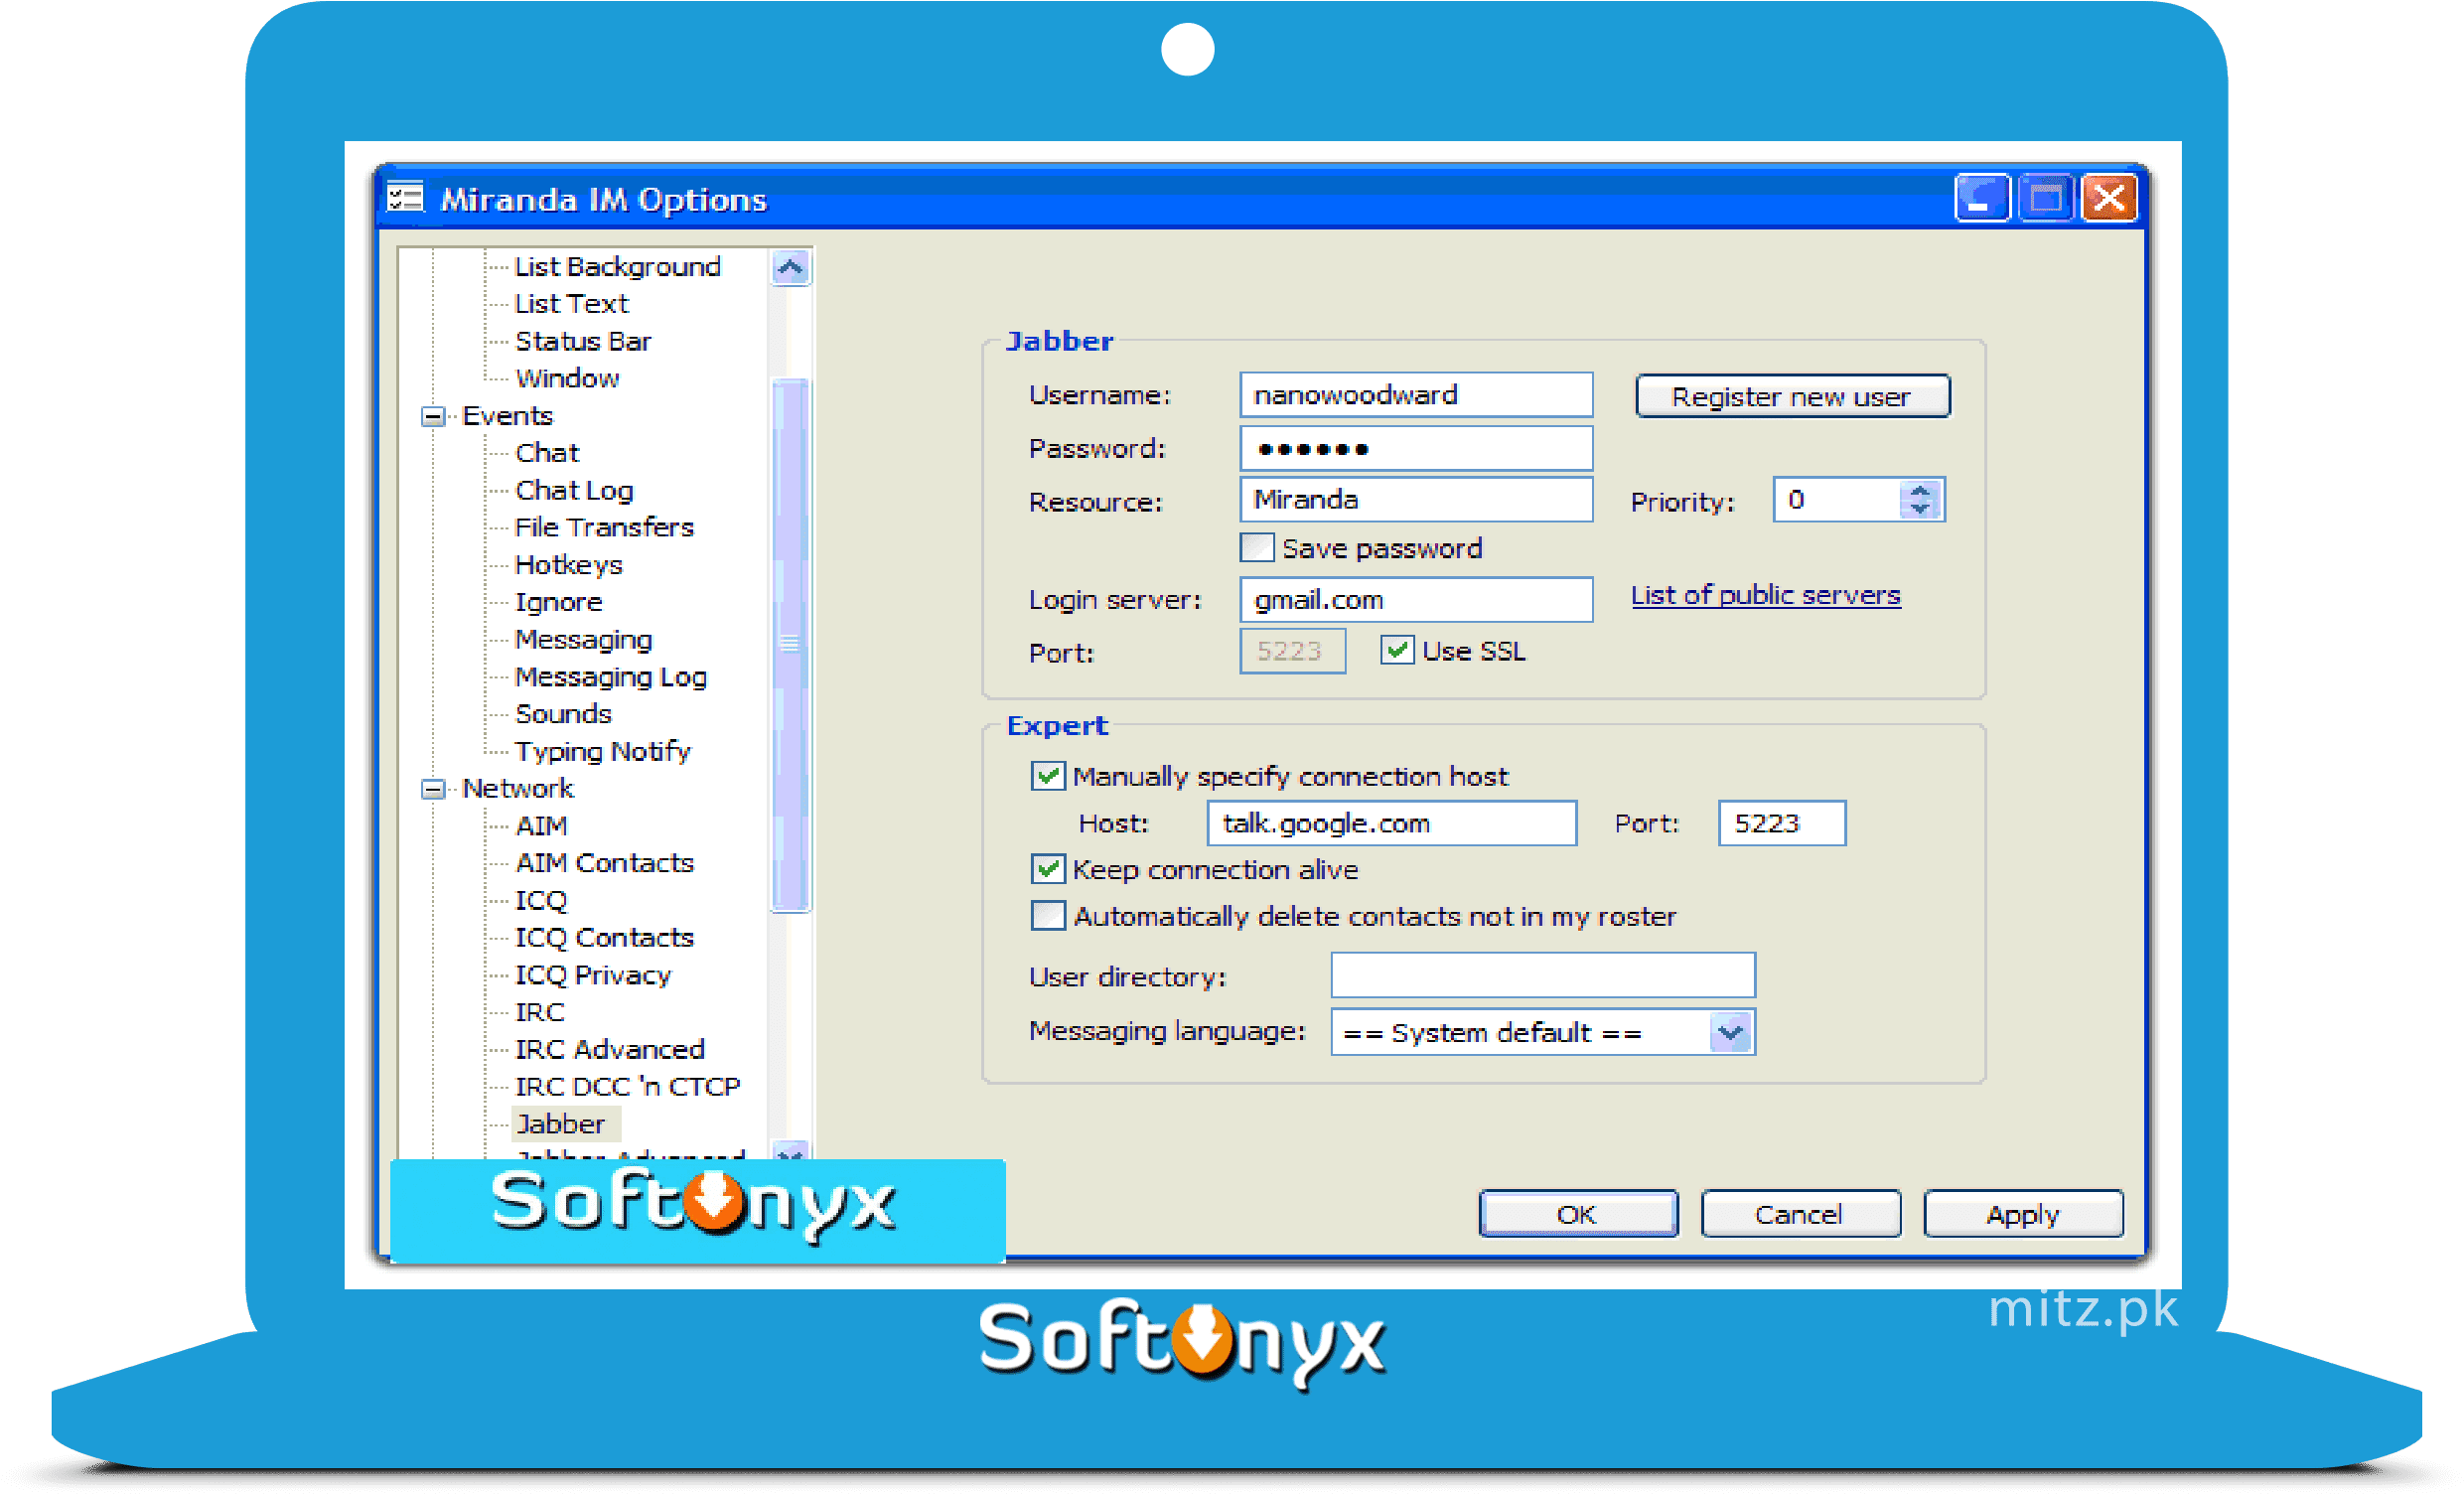Open the List of public servers link
Image resolution: width=2464 pixels, height=1494 pixels.
(1765, 595)
